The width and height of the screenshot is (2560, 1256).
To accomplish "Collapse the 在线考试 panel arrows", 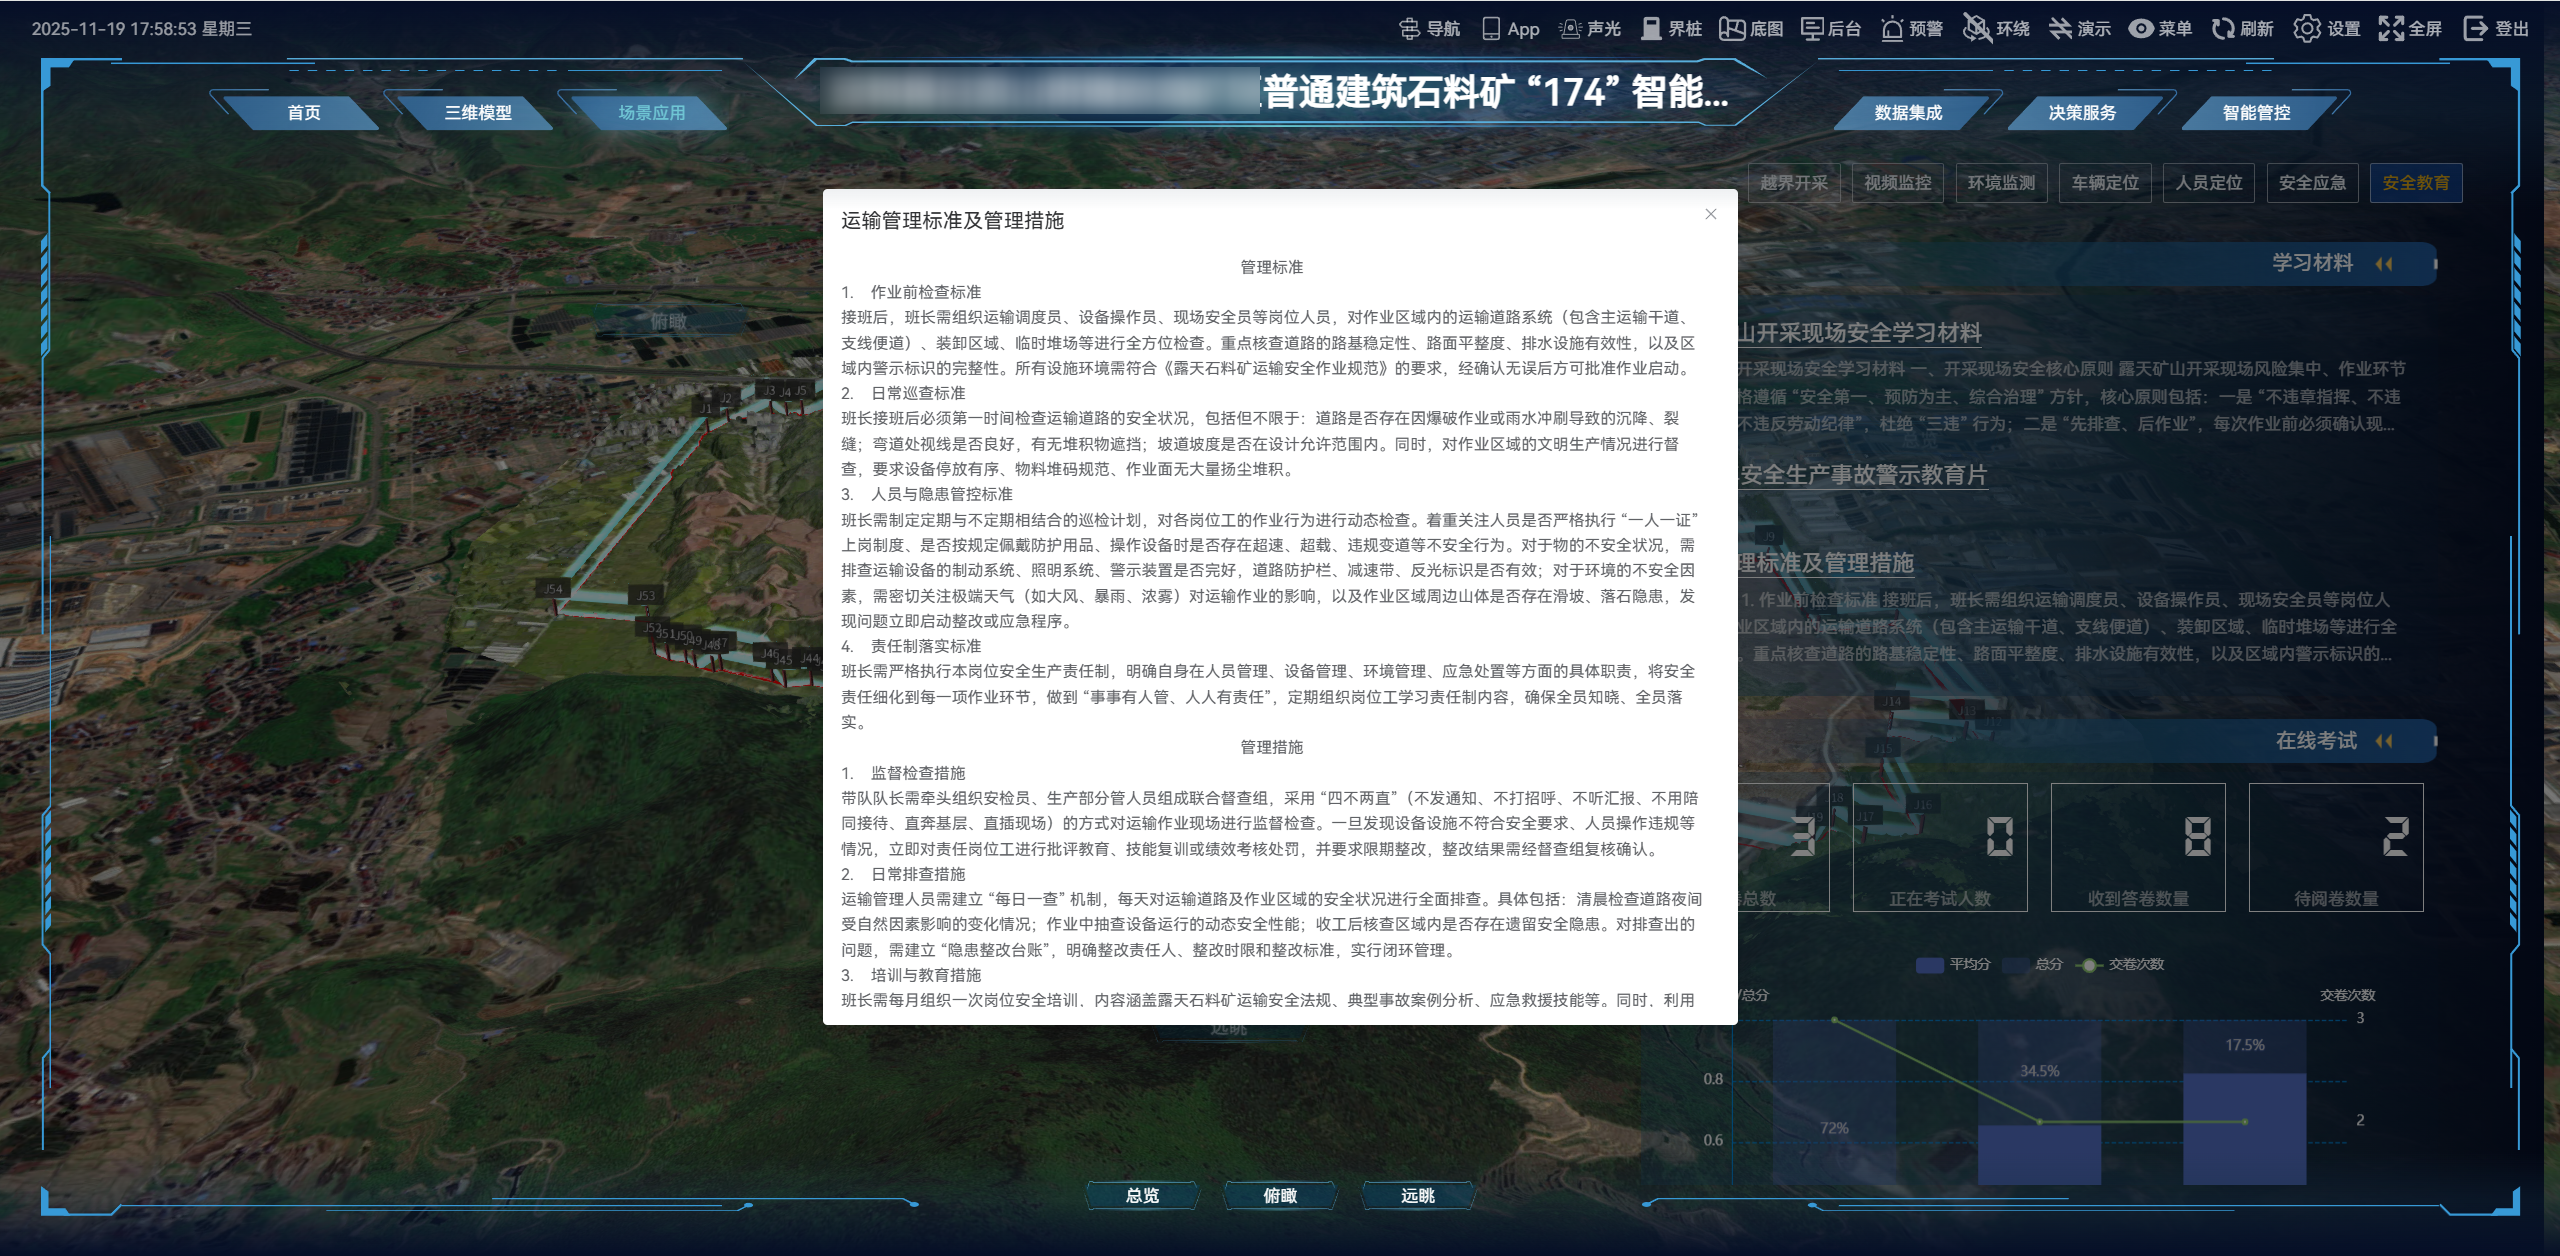I will (x=2384, y=741).
